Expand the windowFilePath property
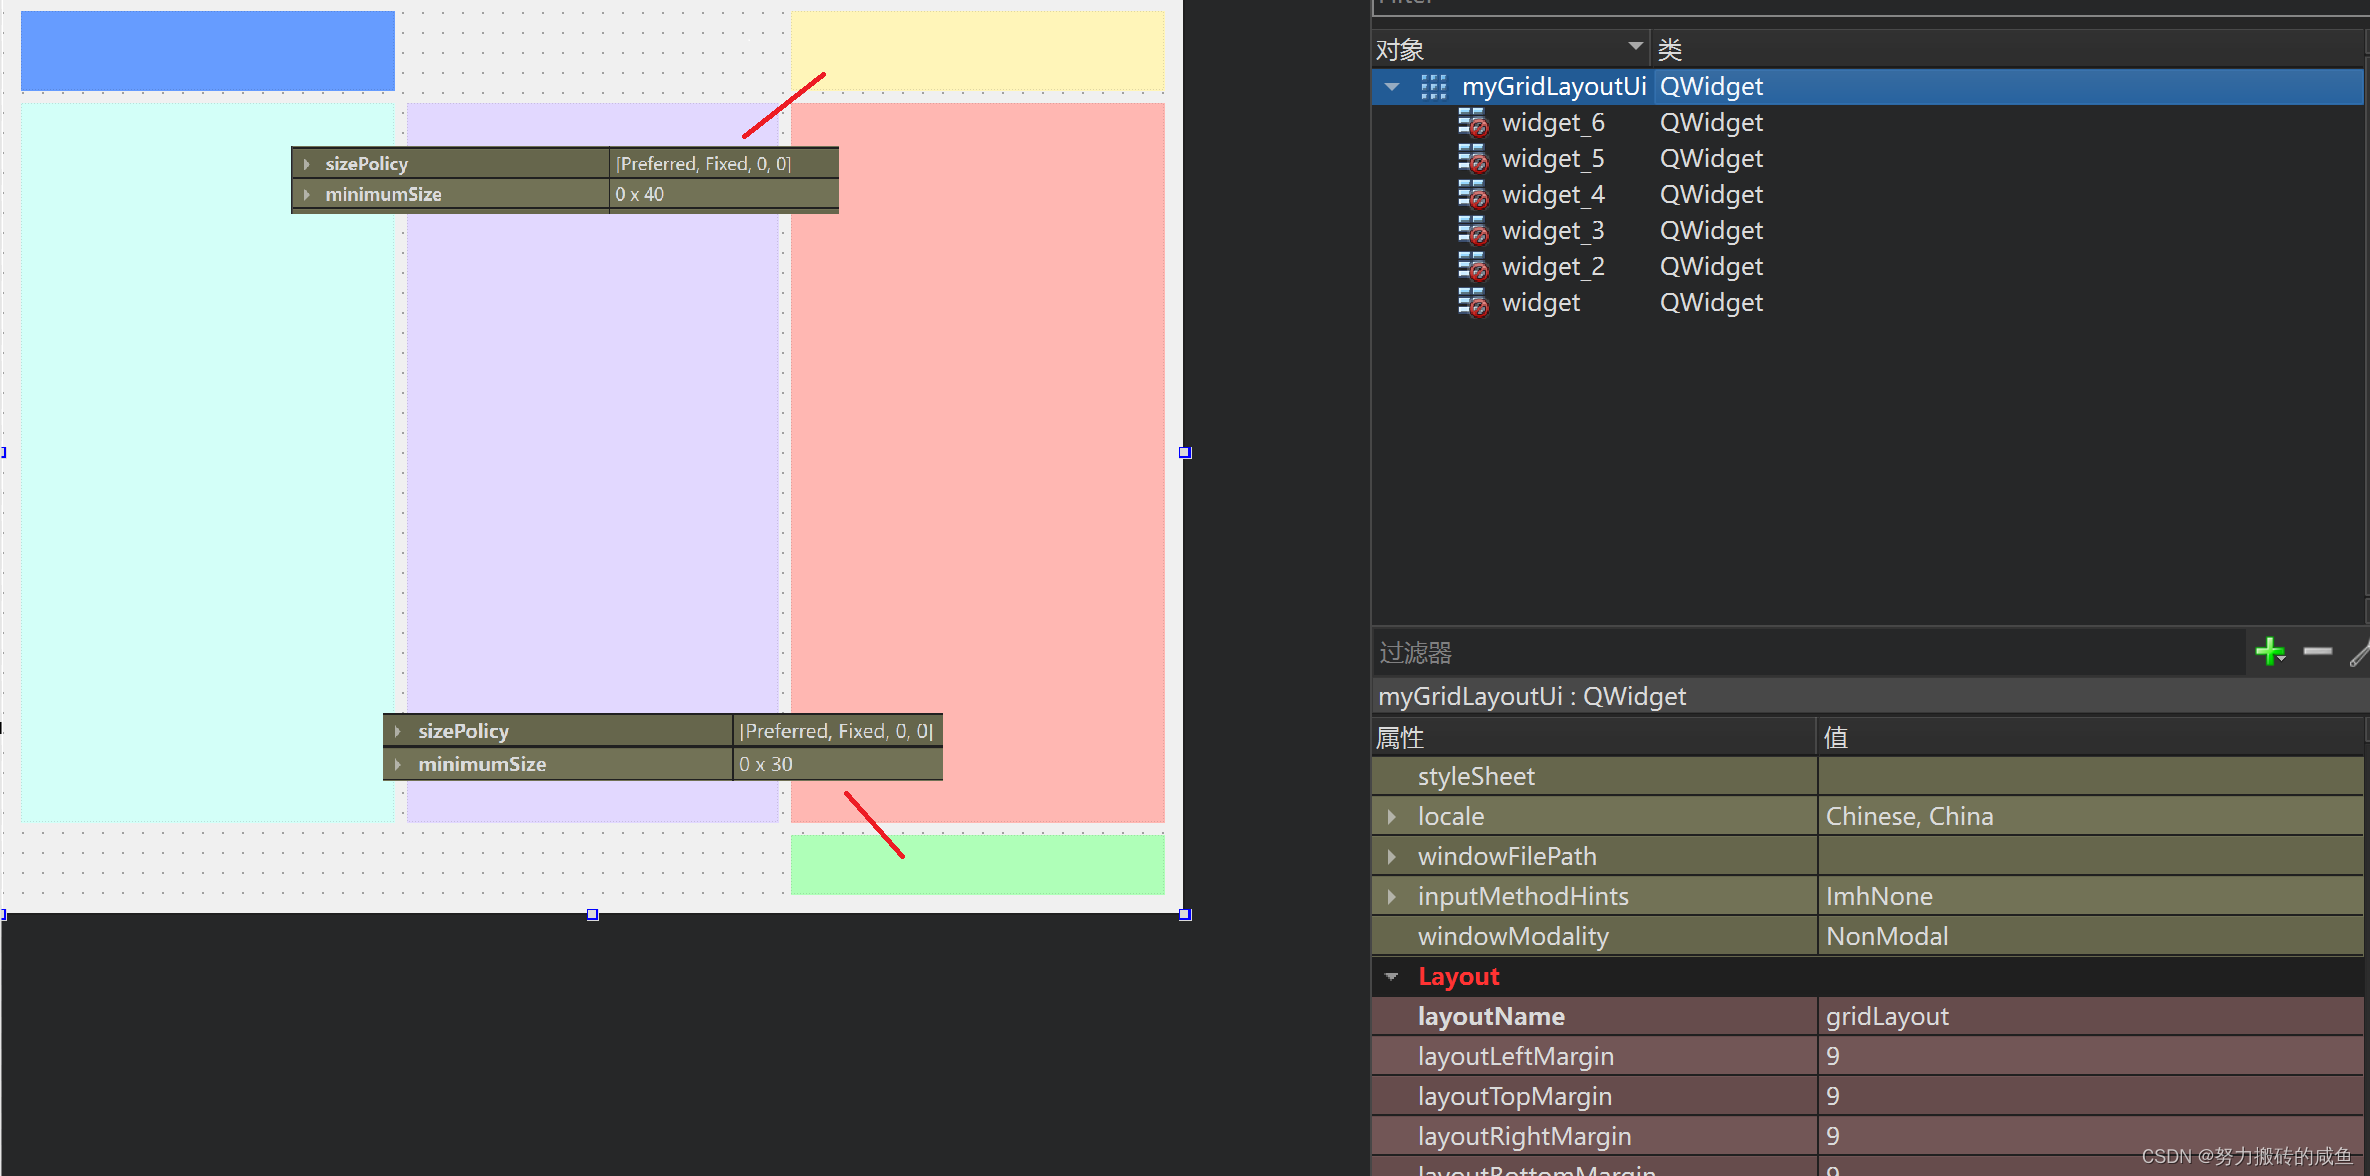The width and height of the screenshot is (2370, 1176). pyautogui.click(x=1391, y=857)
